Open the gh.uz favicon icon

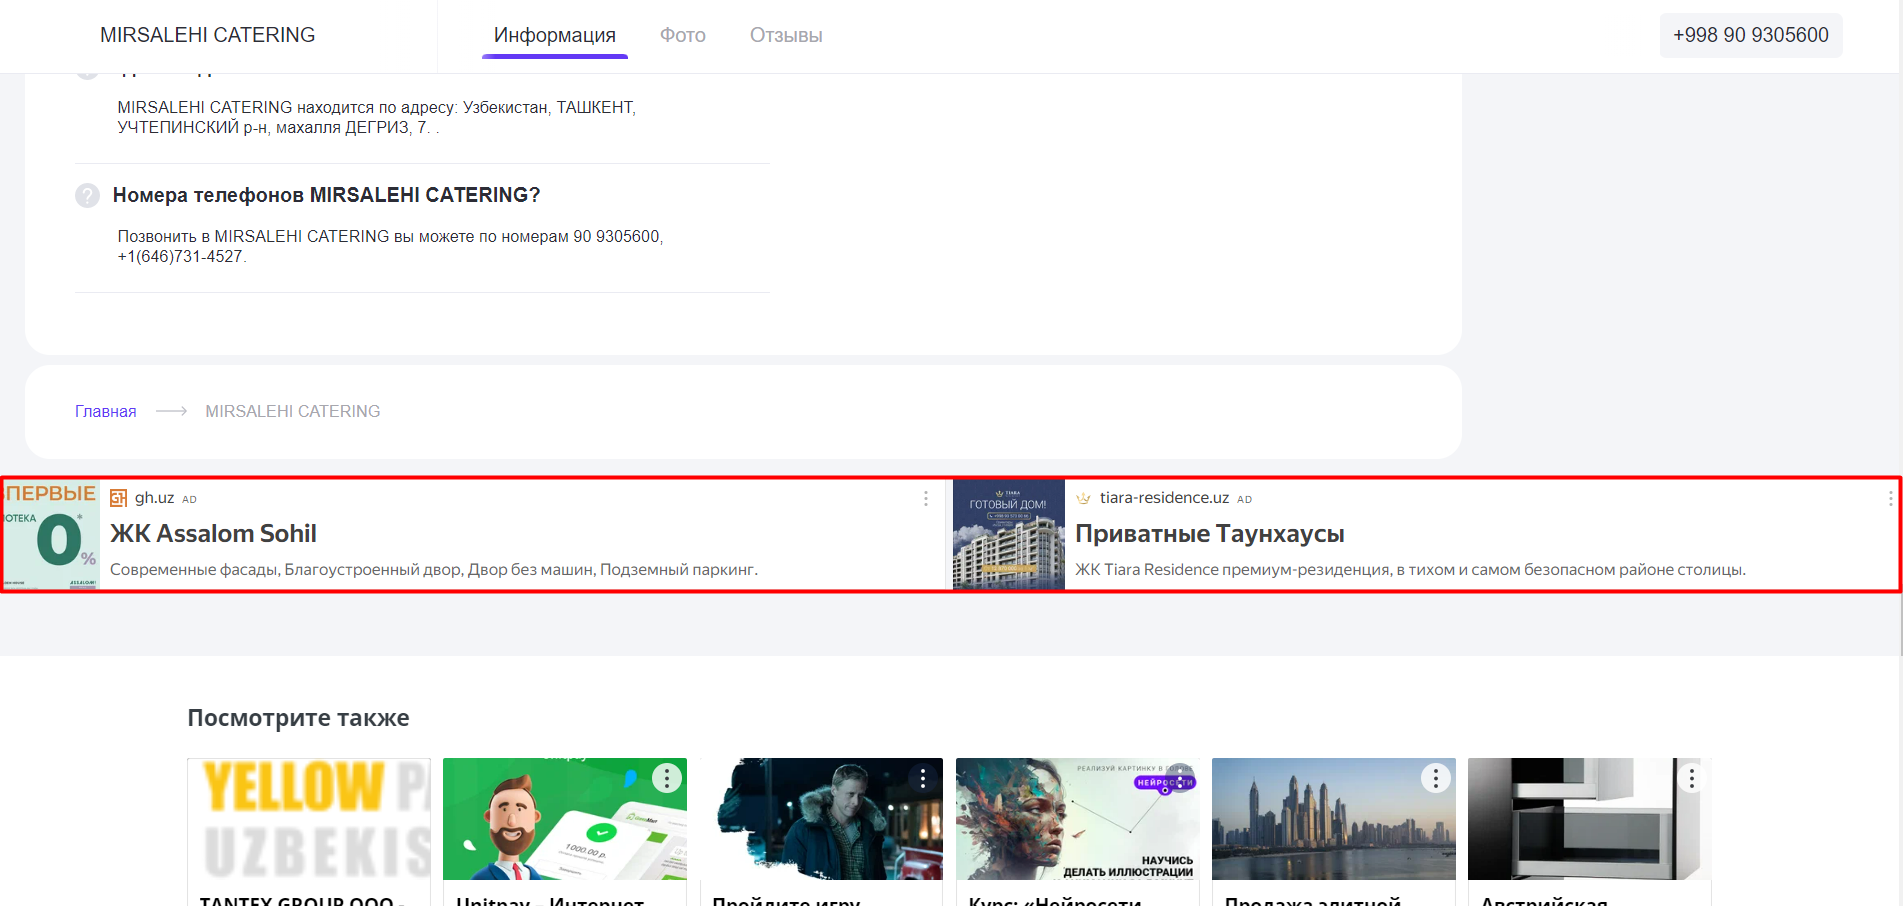coord(119,498)
